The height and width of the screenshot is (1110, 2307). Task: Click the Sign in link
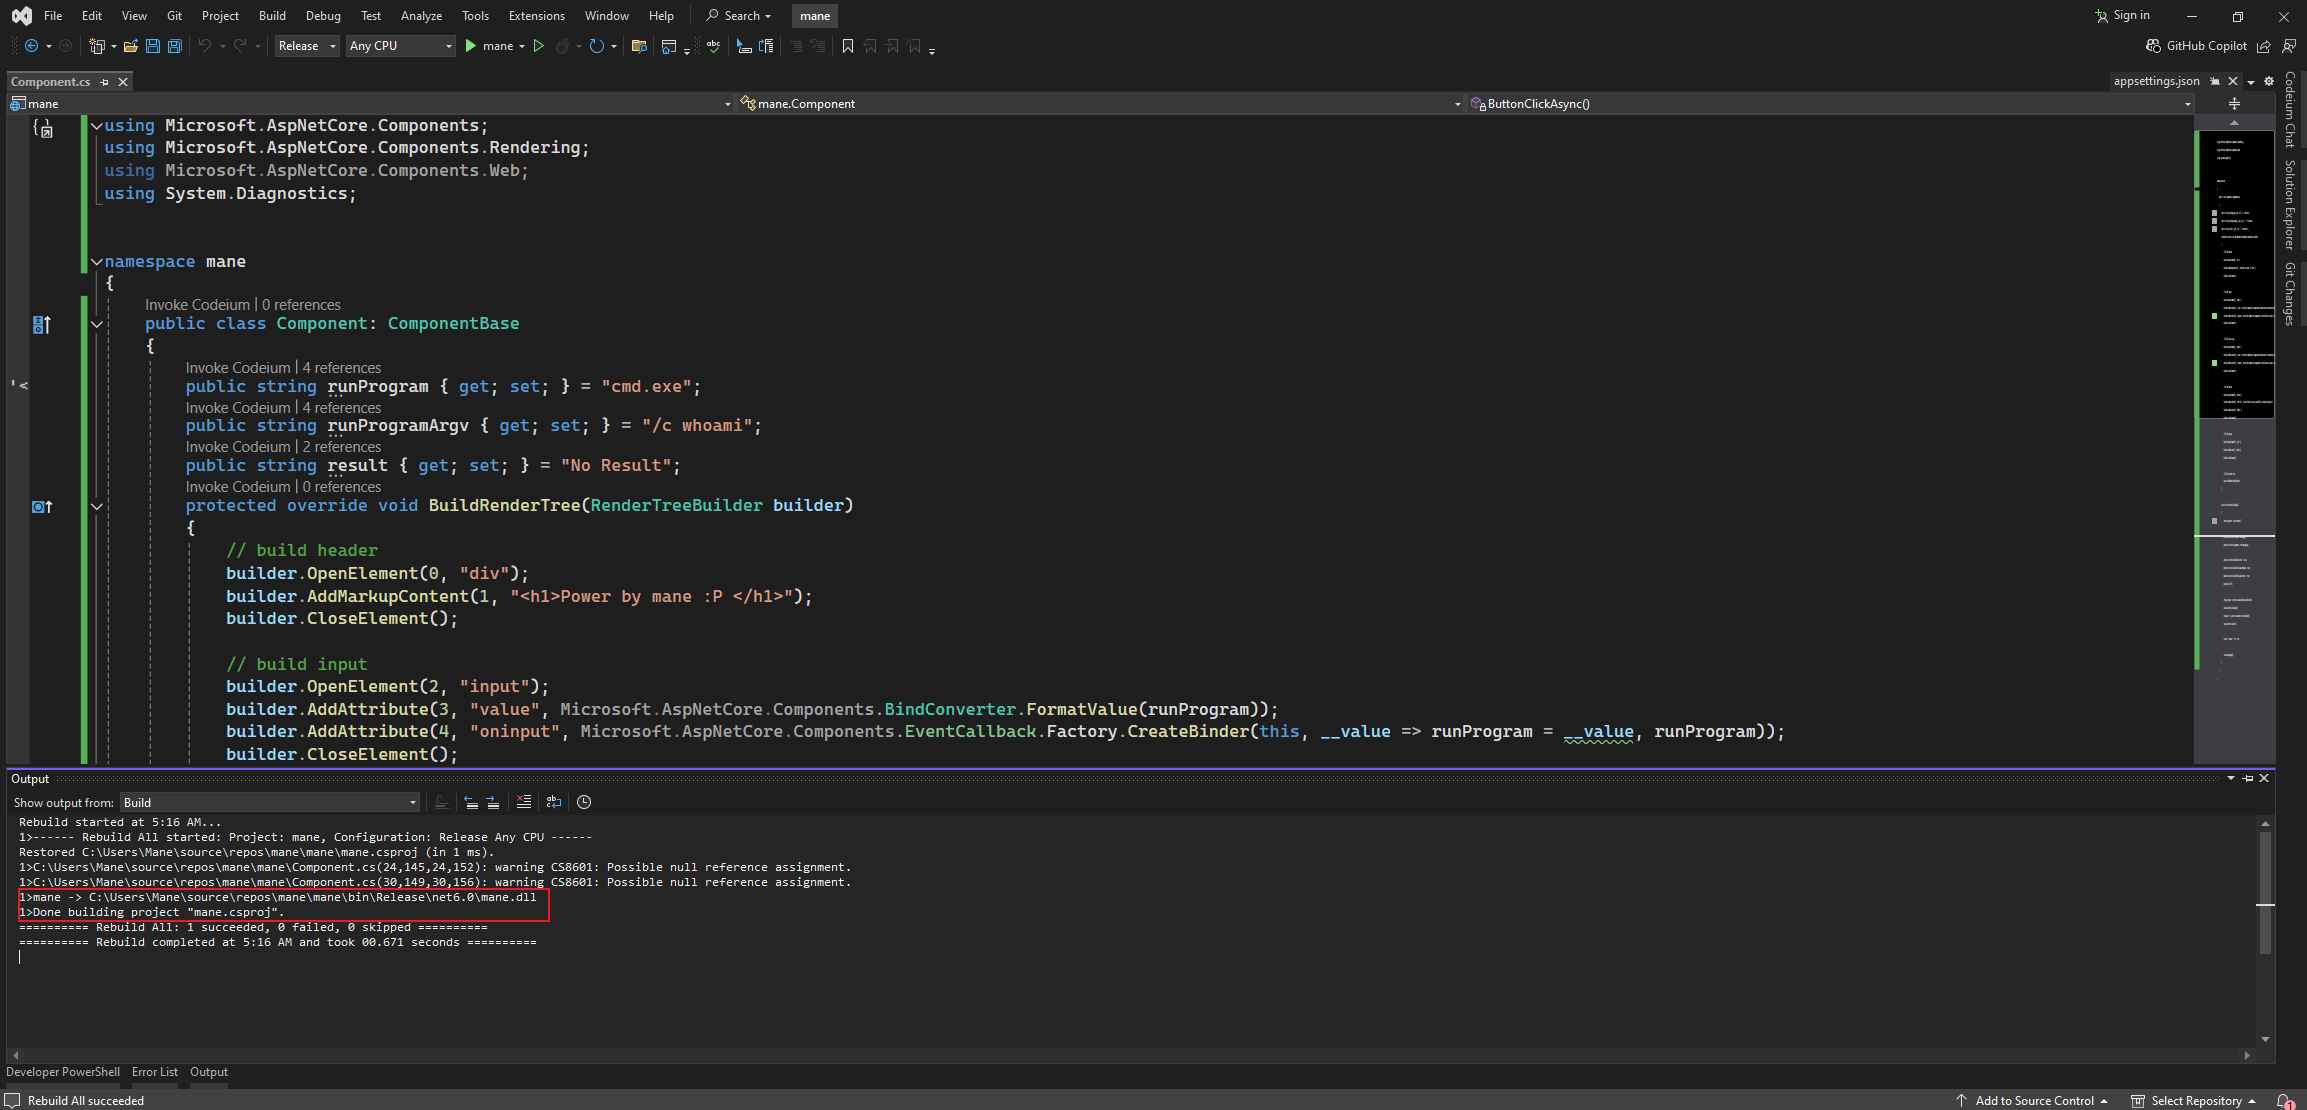2122,15
